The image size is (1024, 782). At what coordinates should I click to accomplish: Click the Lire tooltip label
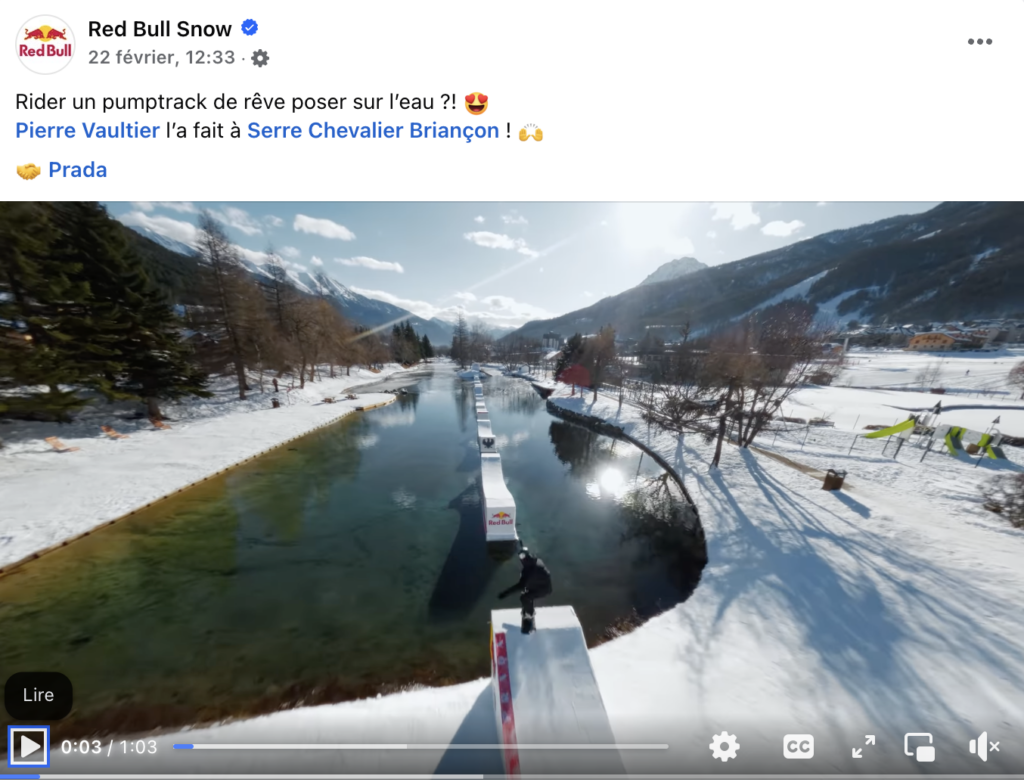39,695
